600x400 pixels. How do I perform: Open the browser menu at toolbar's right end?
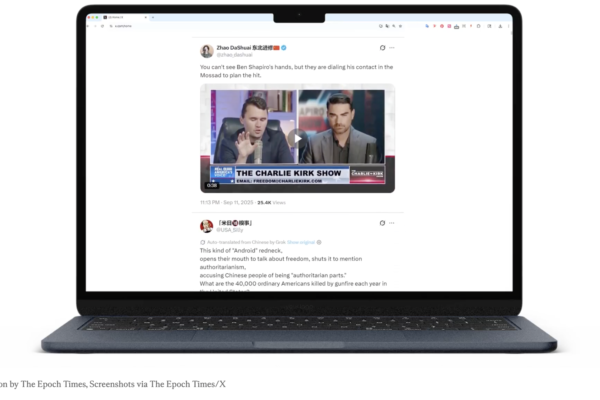[x=511, y=26]
